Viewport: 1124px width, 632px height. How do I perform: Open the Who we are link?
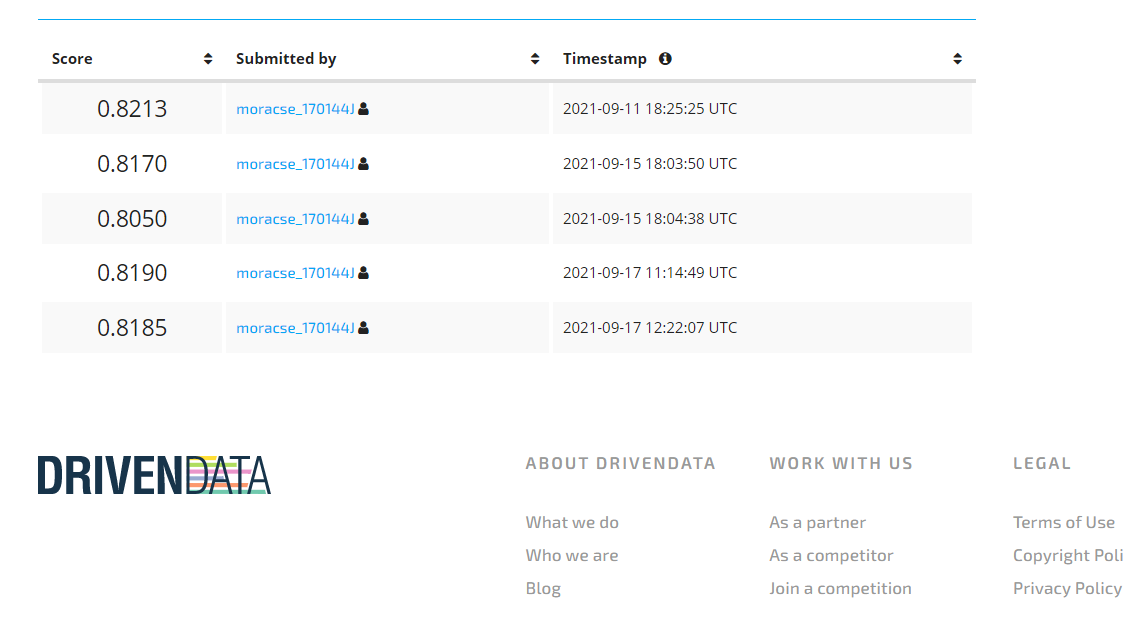tap(572, 555)
